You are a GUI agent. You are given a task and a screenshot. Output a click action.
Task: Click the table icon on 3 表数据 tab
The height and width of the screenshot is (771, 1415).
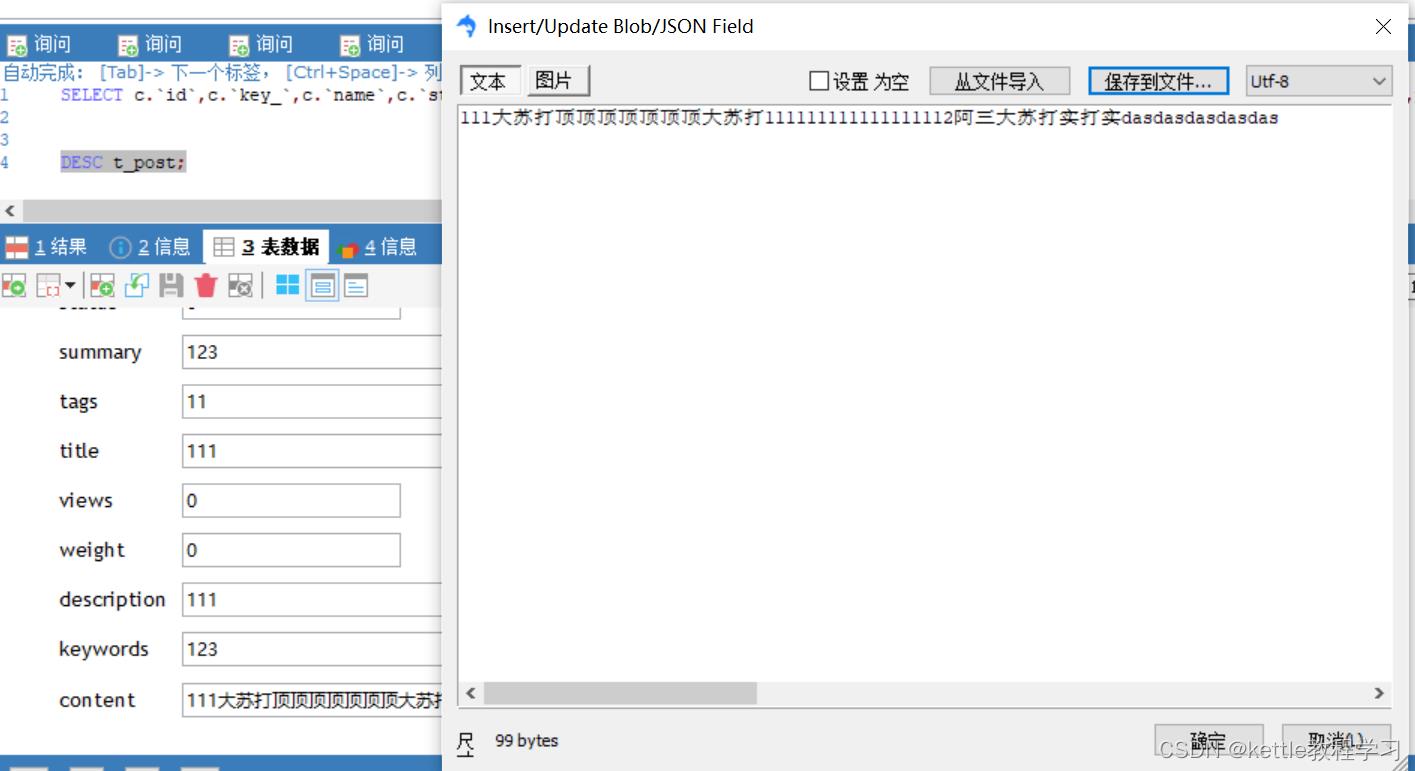(224, 247)
